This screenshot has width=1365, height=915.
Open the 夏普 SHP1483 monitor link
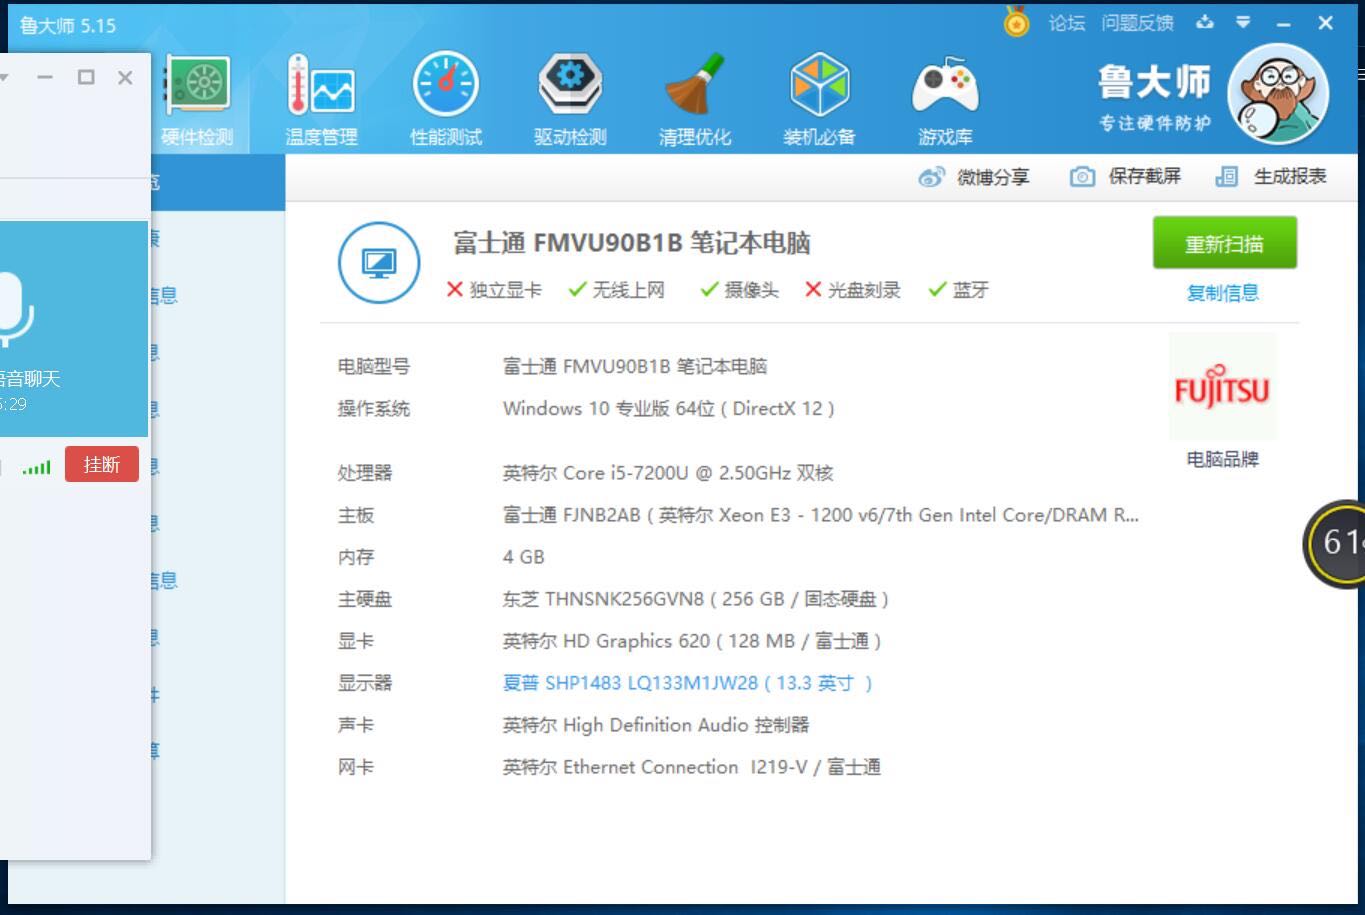pos(688,683)
